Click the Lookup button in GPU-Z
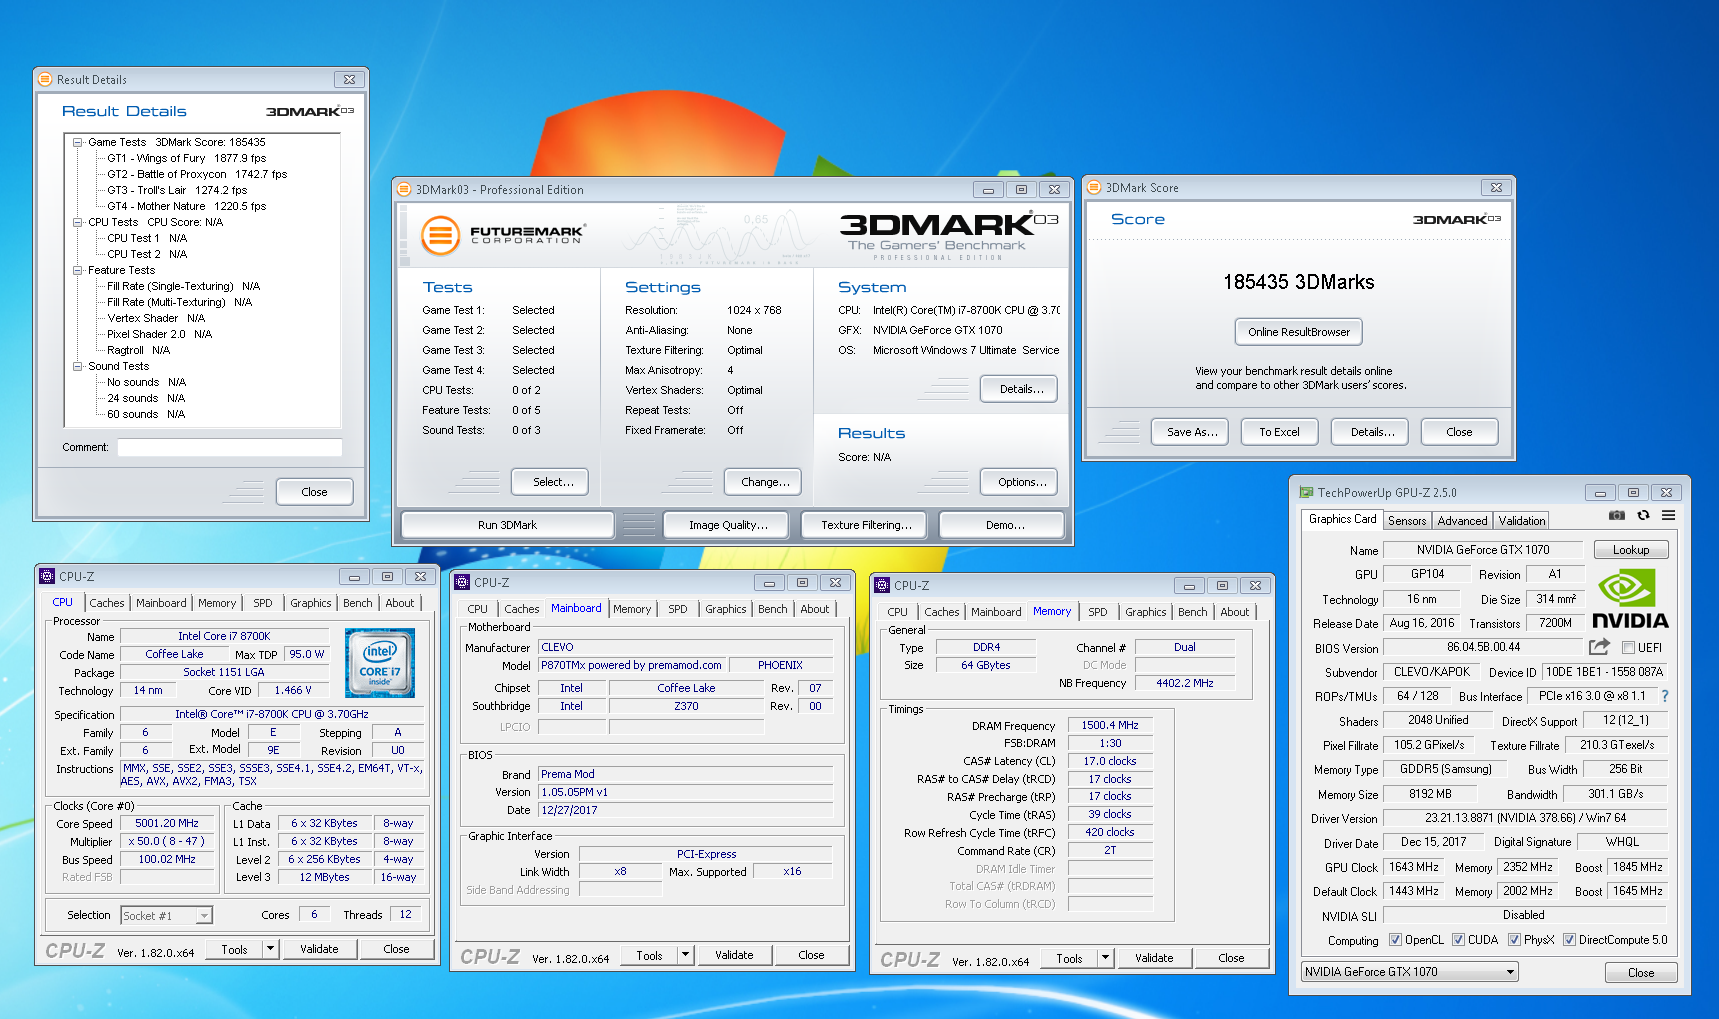The image size is (1719, 1019). tap(1630, 550)
